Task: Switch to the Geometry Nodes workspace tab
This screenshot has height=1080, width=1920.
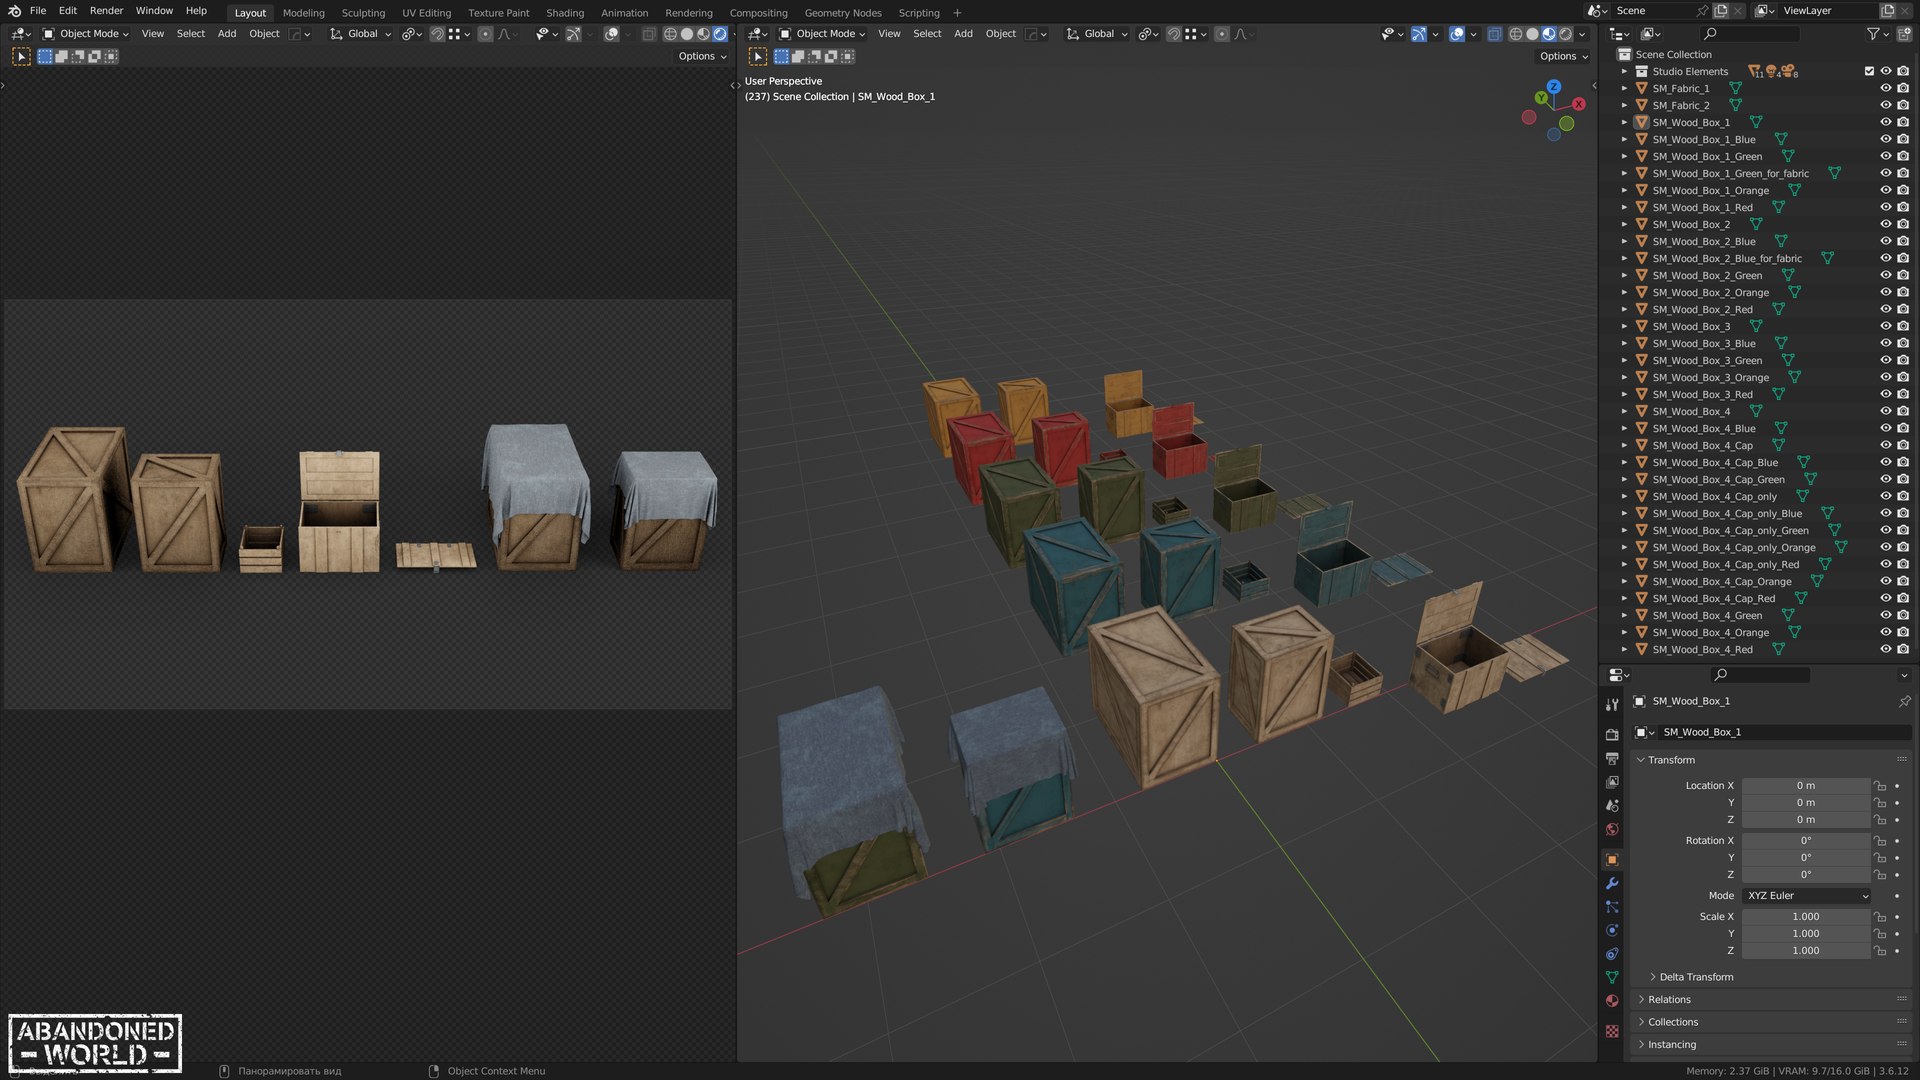Action: [x=843, y=13]
